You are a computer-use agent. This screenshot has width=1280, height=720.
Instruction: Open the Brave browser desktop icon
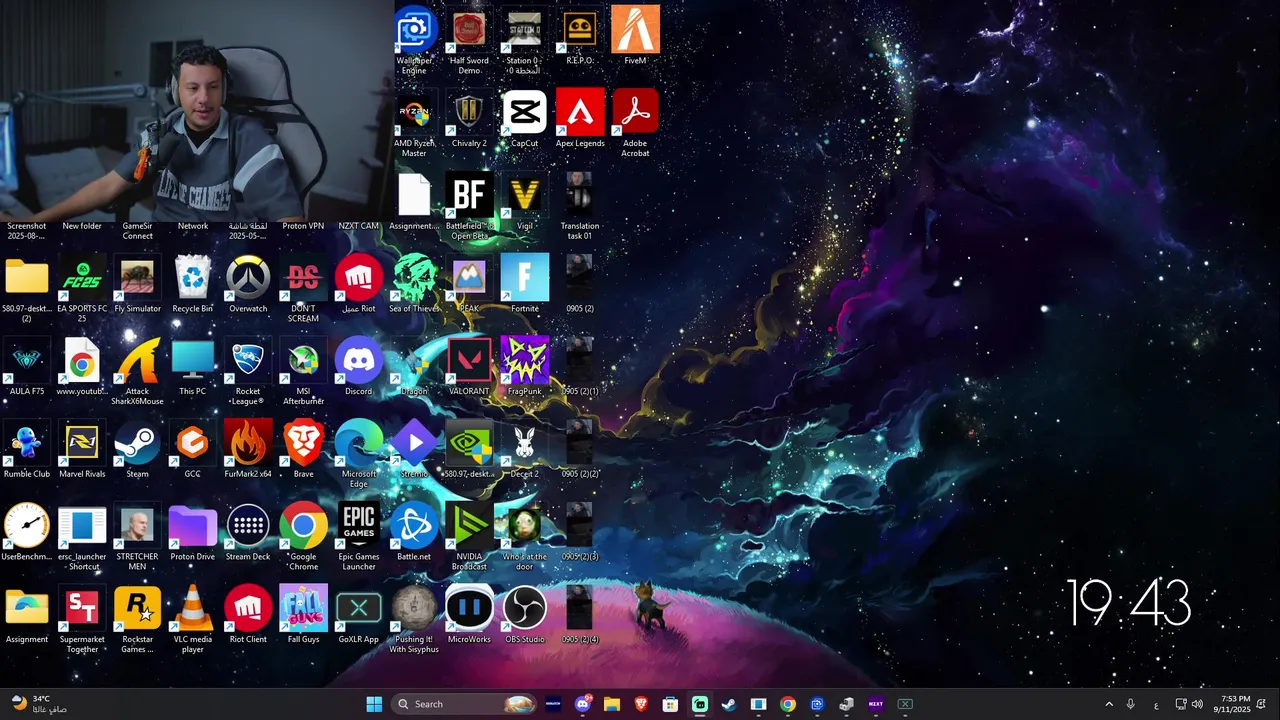pyautogui.click(x=303, y=445)
